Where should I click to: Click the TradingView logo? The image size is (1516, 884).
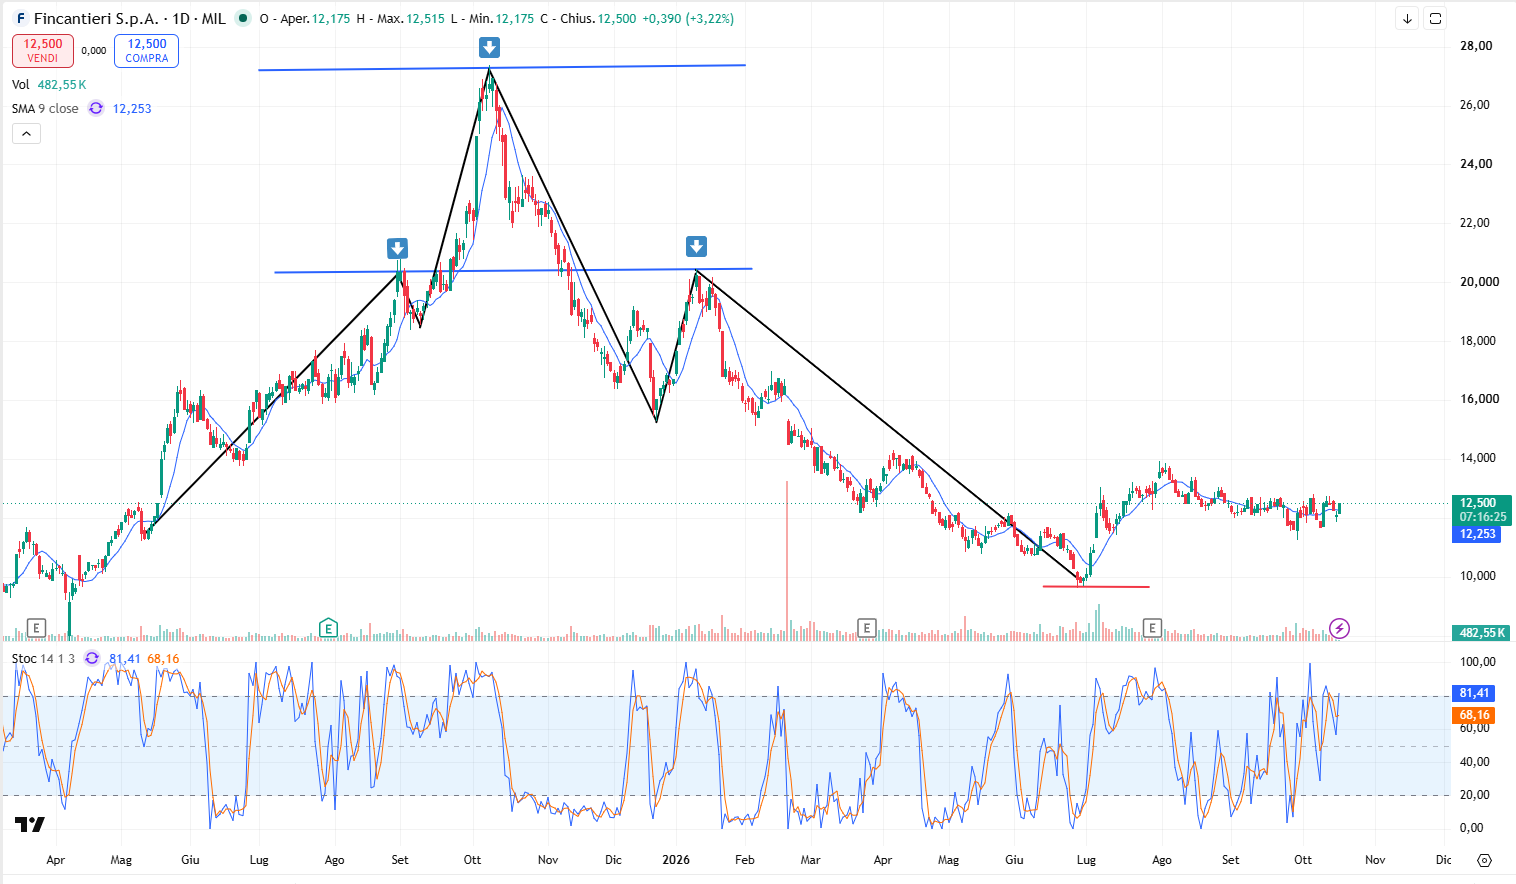point(29,824)
